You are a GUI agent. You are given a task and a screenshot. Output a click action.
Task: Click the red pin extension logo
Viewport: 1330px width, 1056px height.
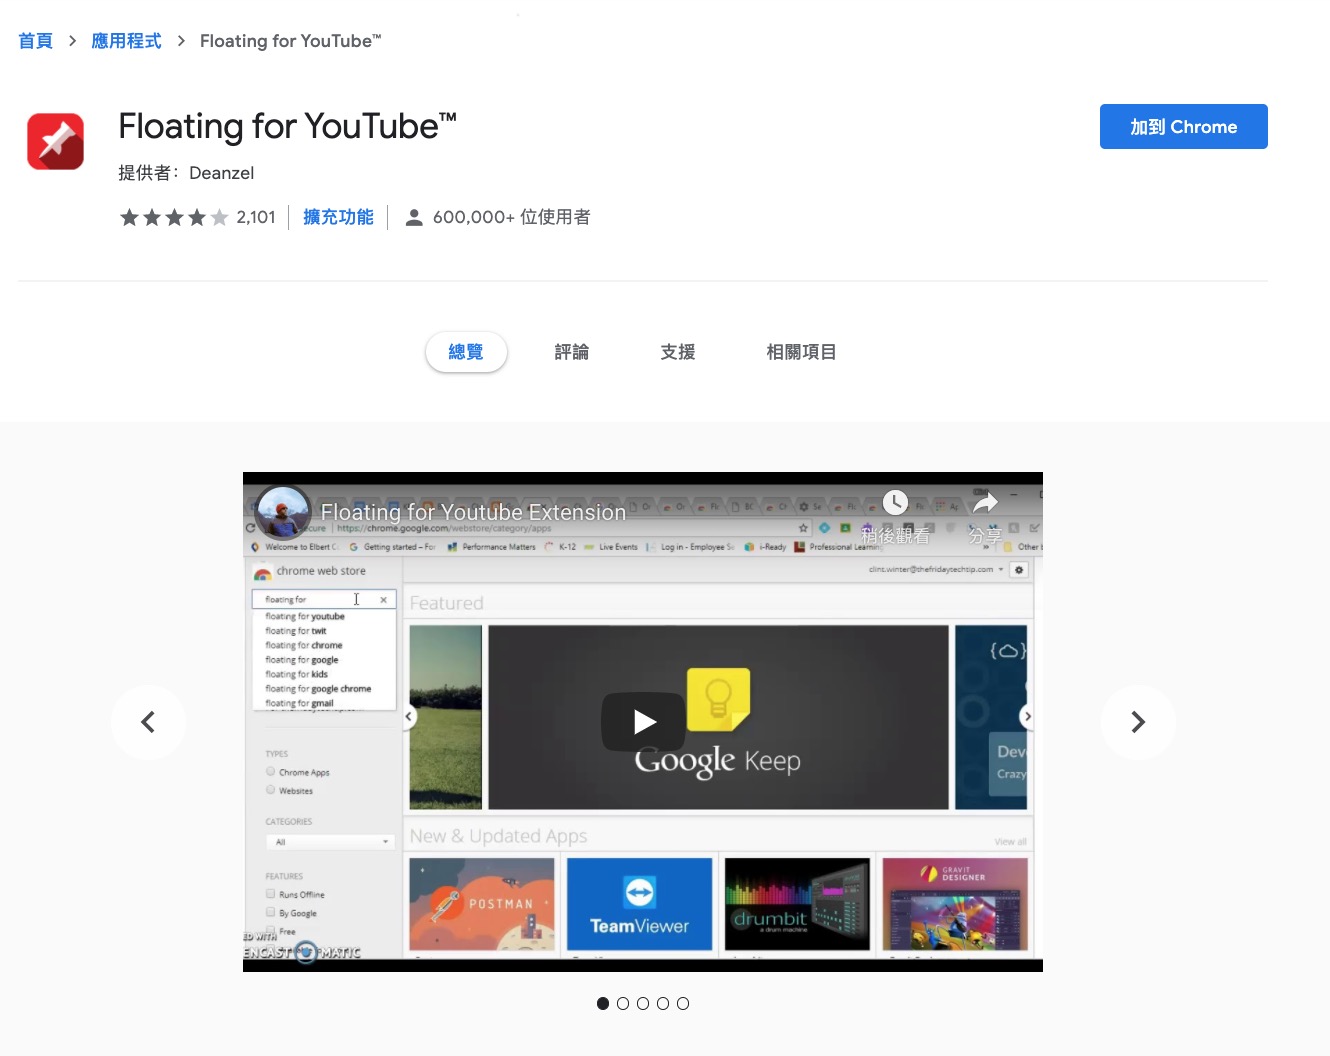click(x=56, y=141)
